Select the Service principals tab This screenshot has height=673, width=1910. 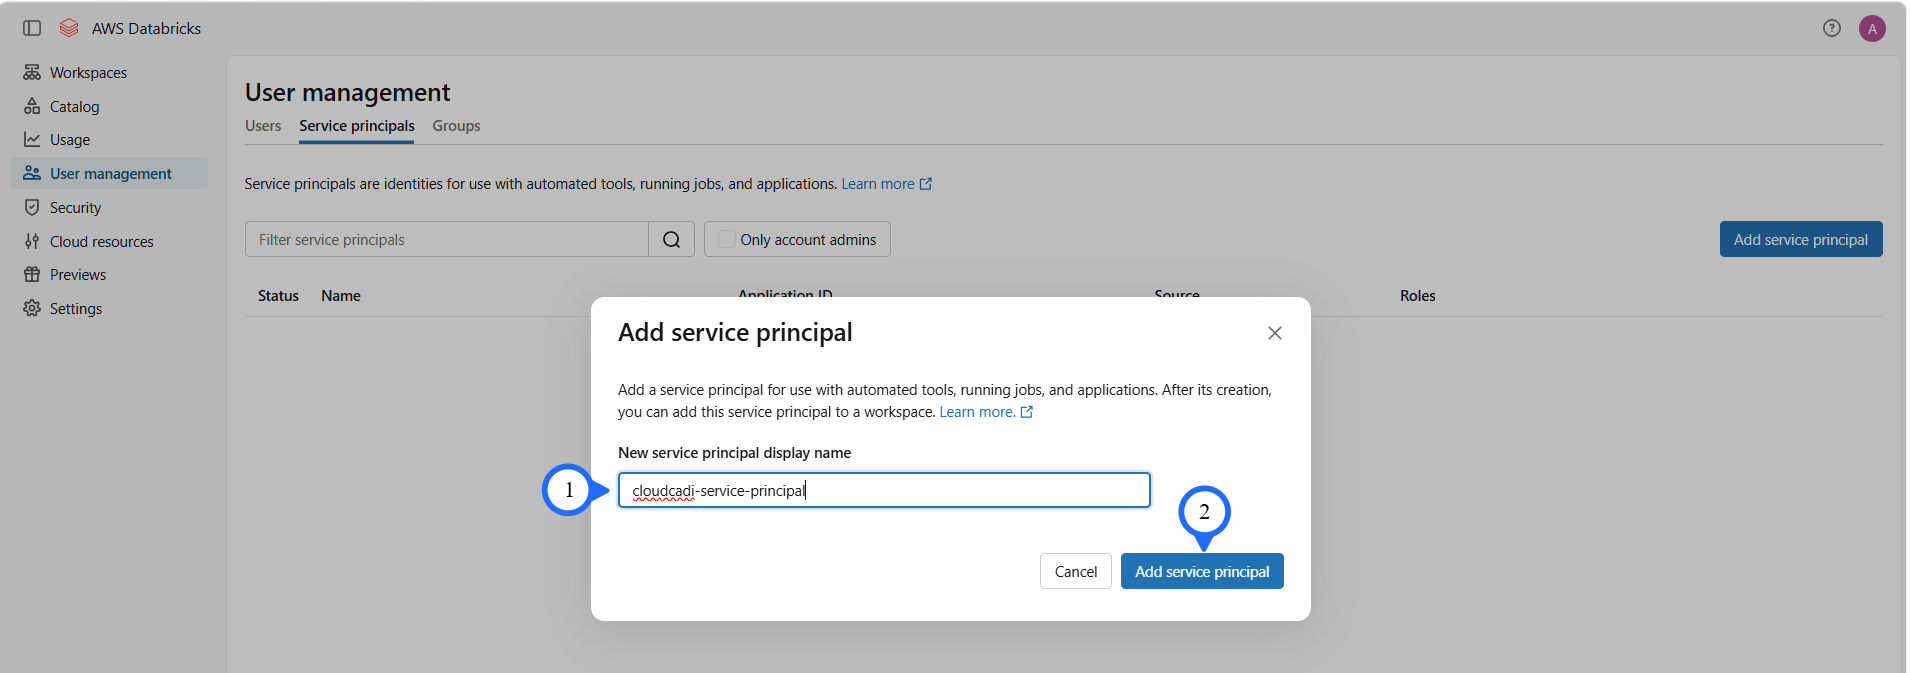point(357,126)
